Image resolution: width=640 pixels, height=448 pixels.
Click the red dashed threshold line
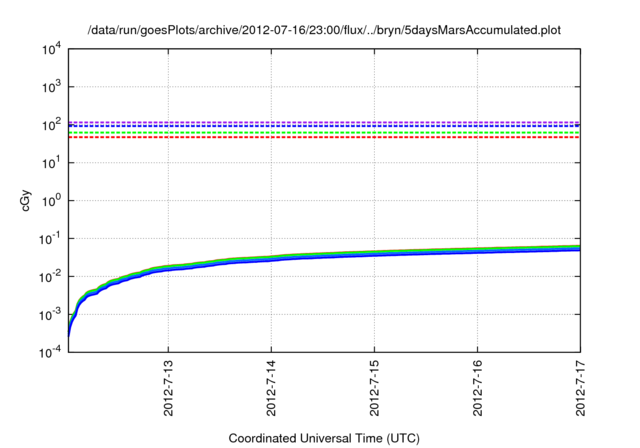[x=324, y=137]
